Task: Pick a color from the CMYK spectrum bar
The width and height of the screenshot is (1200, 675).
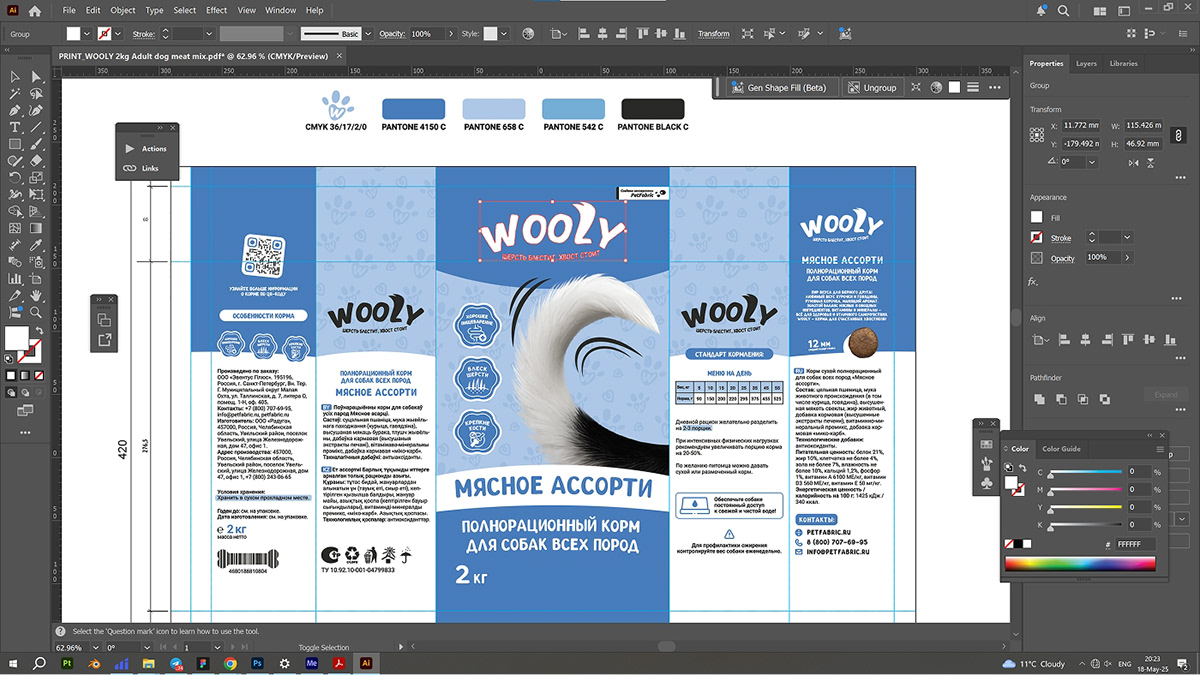Action: coord(1080,564)
